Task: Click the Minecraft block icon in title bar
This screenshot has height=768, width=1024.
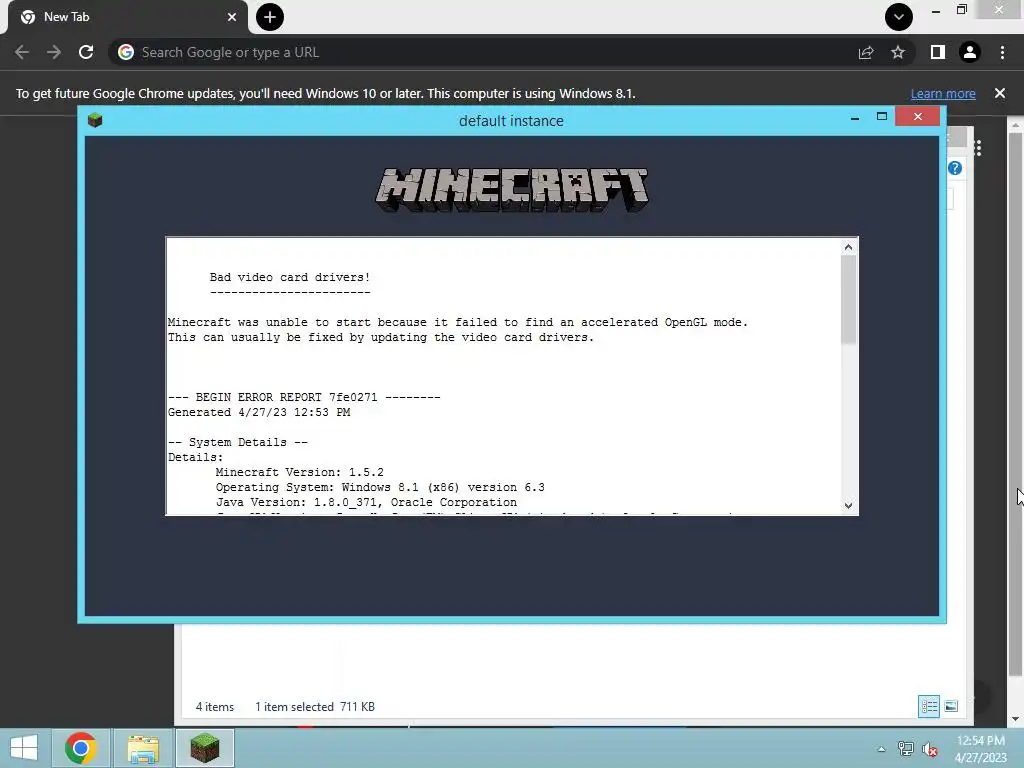Action: pyautogui.click(x=95, y=120)
